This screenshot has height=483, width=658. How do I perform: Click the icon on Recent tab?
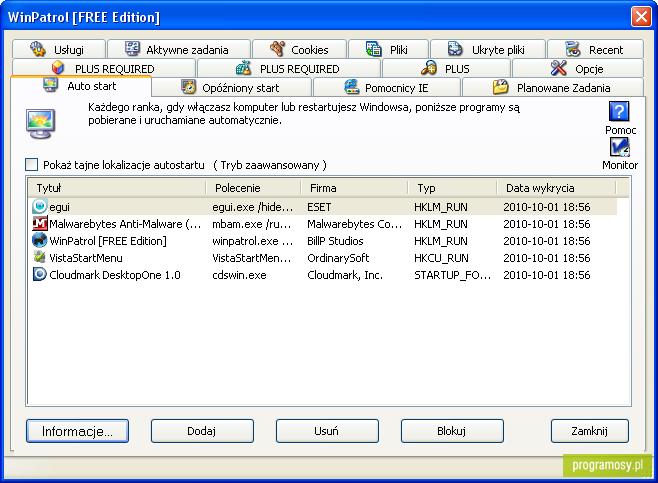pos(572,49)
